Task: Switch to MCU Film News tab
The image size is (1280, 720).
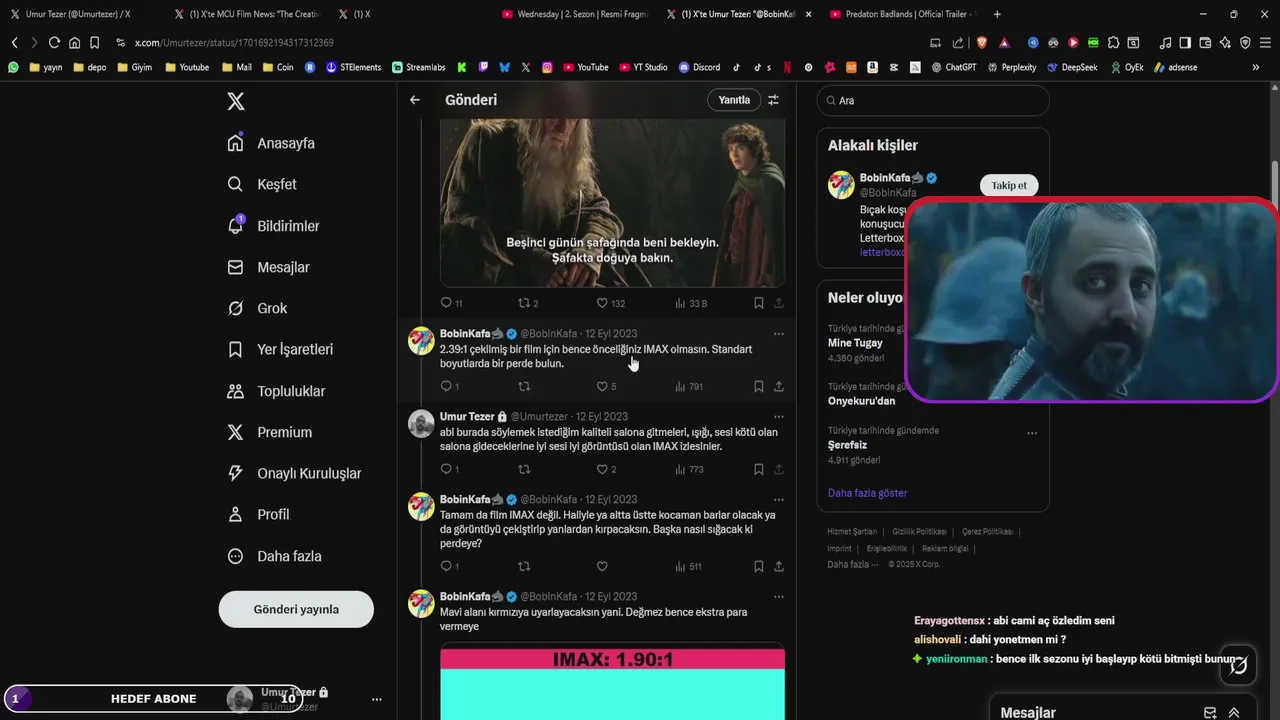Action: click(245, 14)
